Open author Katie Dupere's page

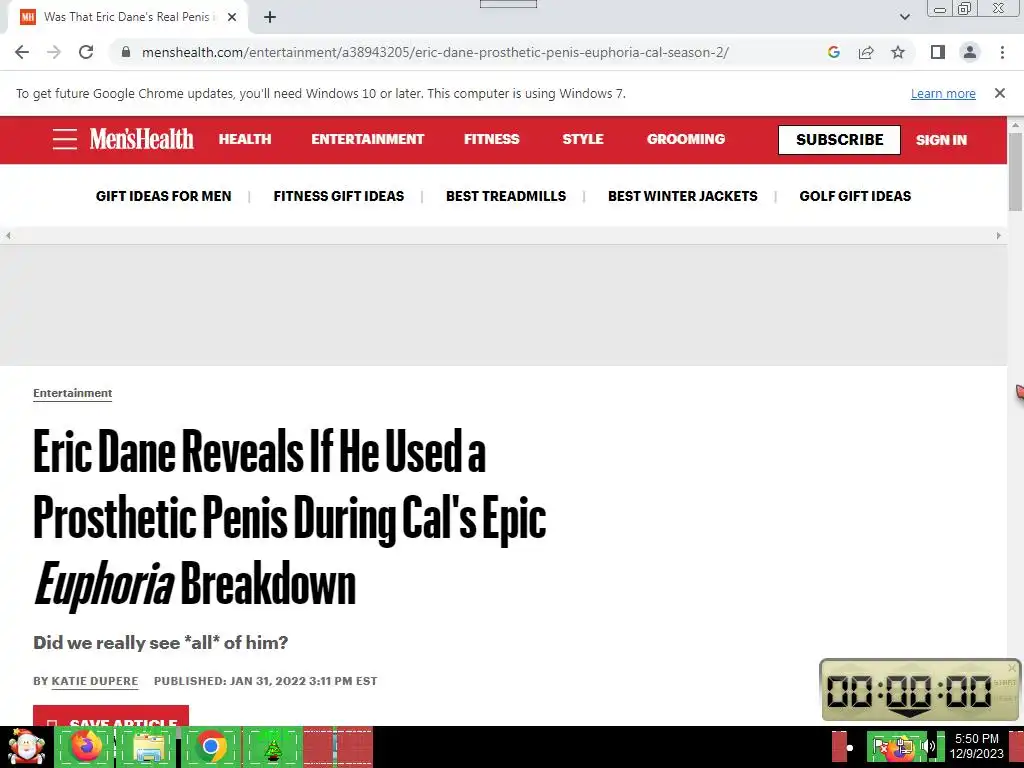point(95,681)
